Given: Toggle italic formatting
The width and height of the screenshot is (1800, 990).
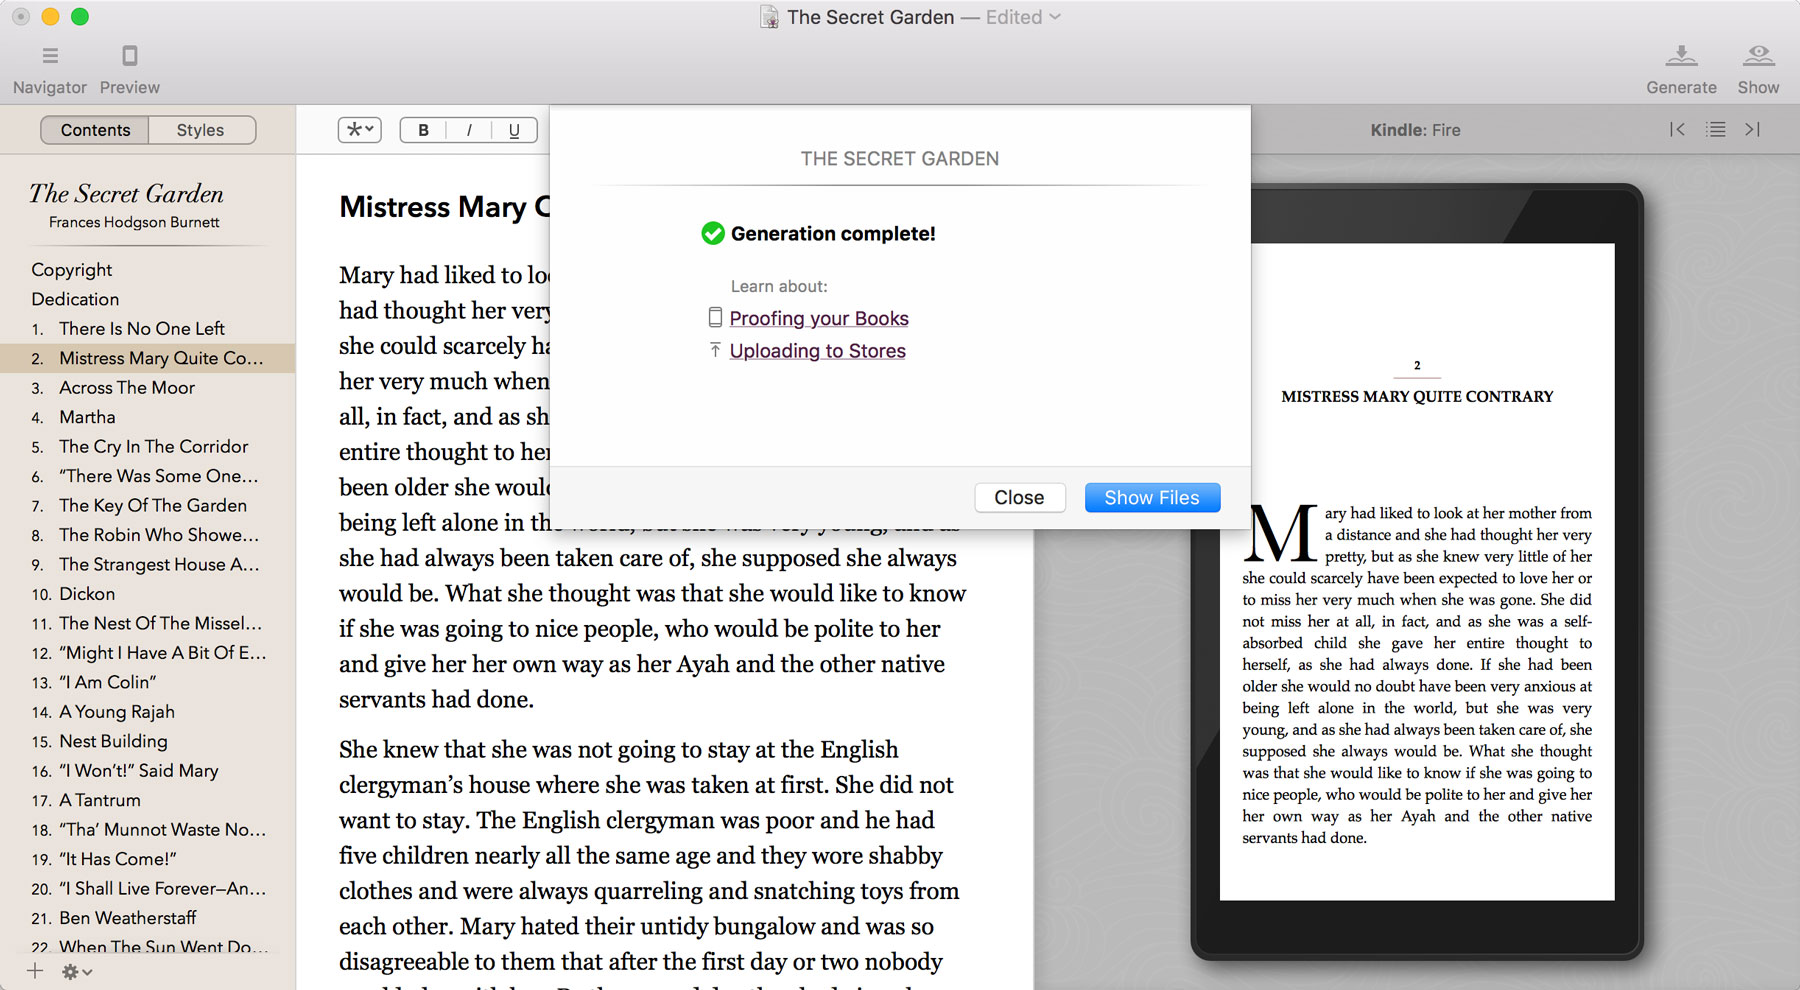Looking at the screenshot, I should (x=469, y=130).
